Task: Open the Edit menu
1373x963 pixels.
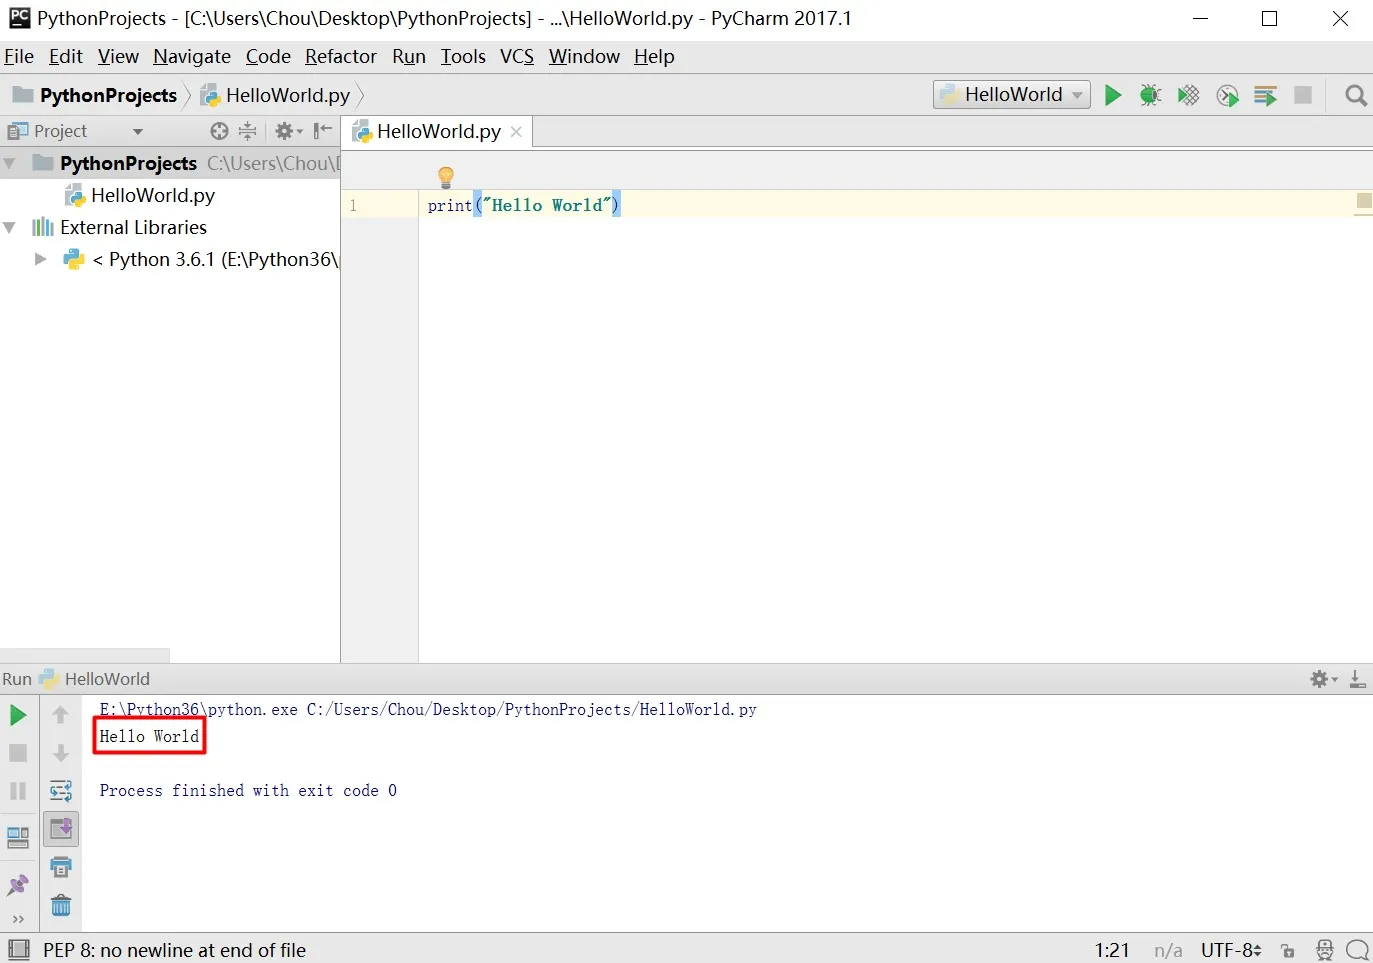Action: pos(66,57)
